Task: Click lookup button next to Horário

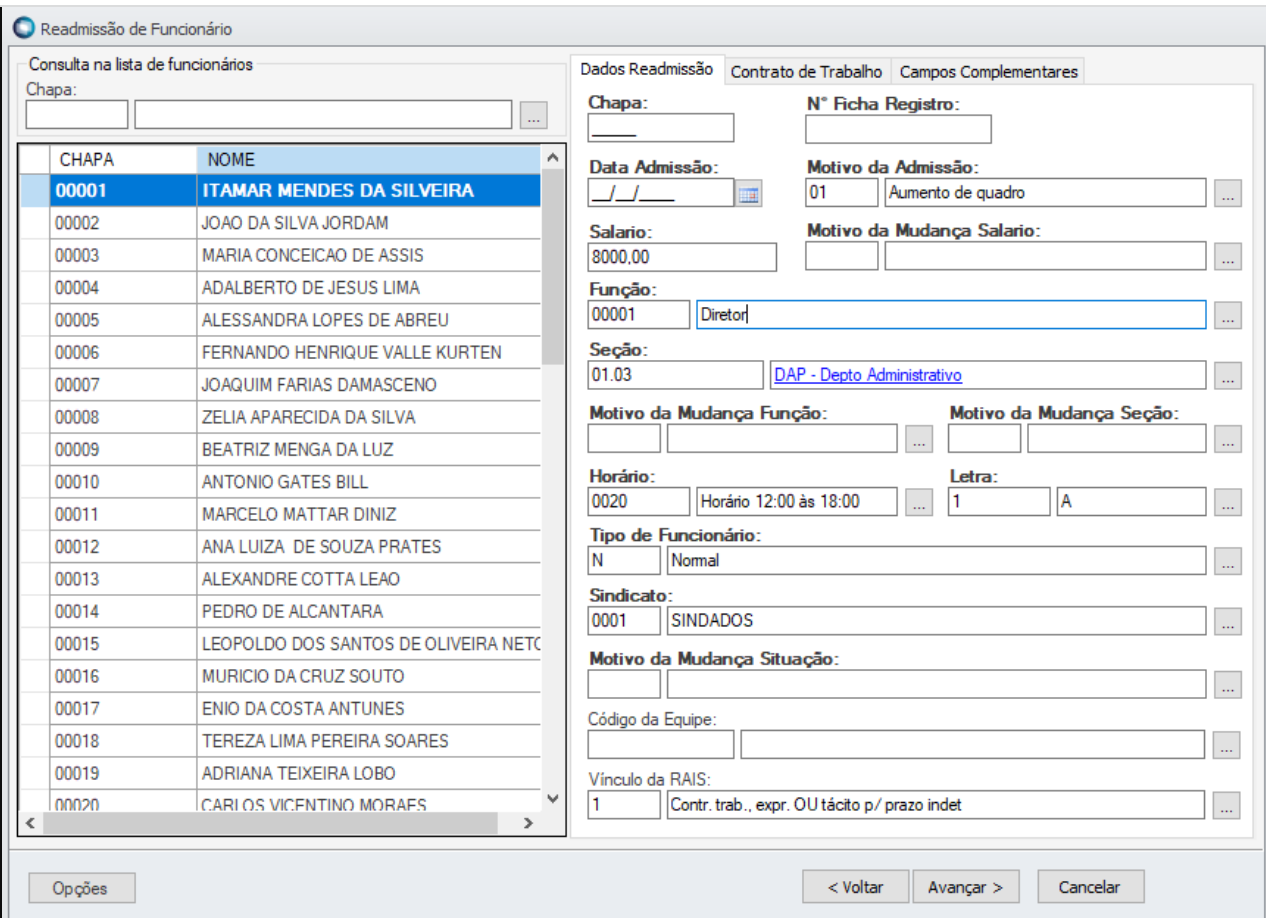Action: coord(918,503)
